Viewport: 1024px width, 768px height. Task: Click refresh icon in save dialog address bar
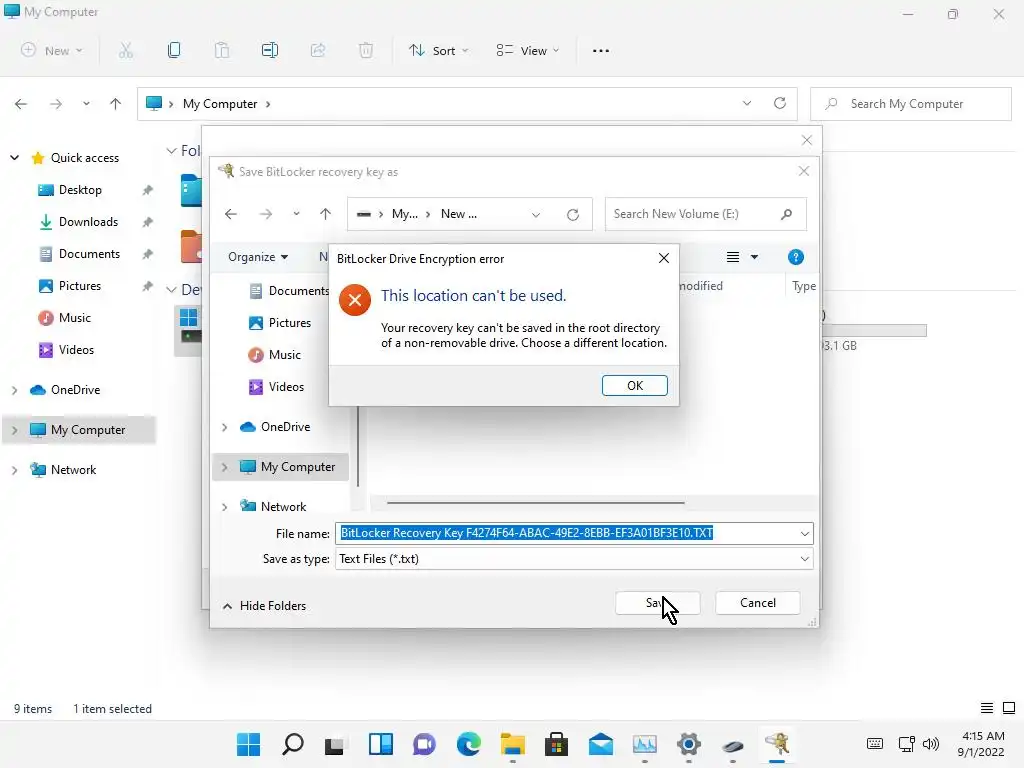573,215
